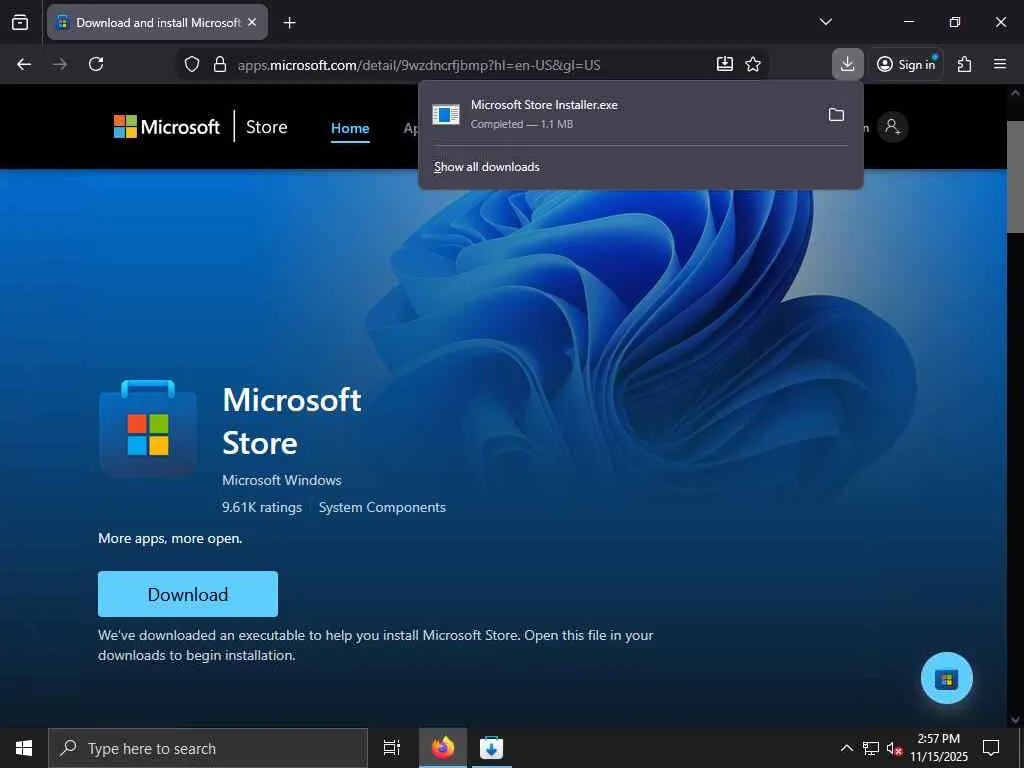
Task: Open the extensions puzzle icon
Action: coord(965,64)
